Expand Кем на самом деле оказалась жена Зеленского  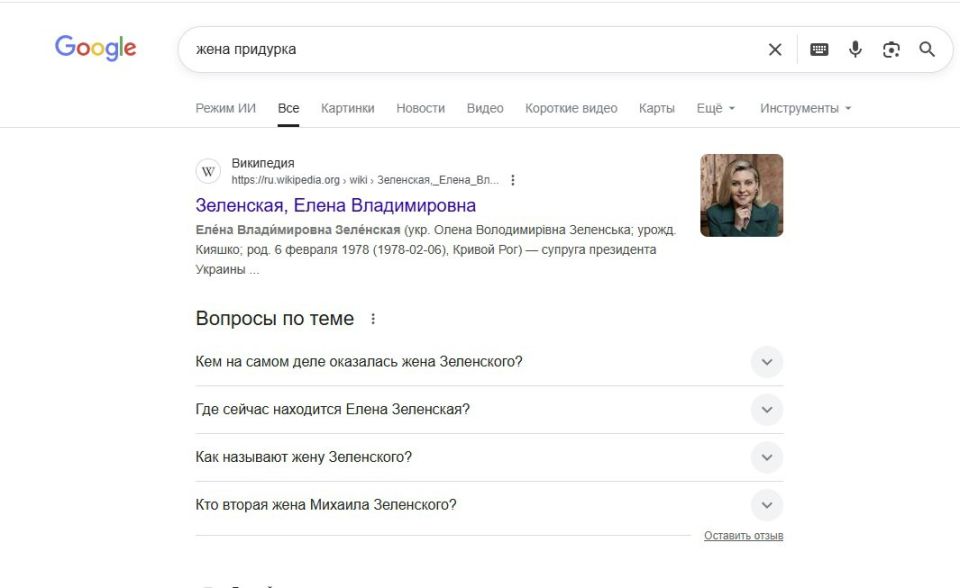(x=766, y=362)
